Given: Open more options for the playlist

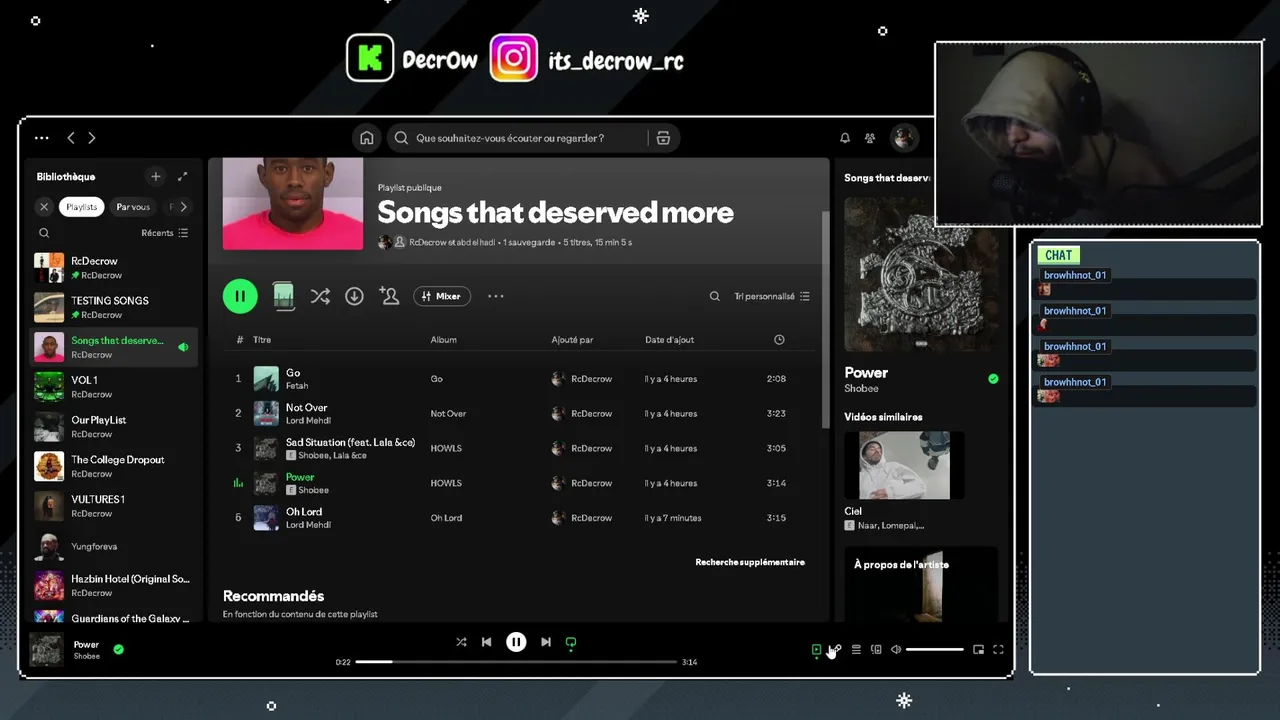Looking at the screenshot, I should click(495, 296).
